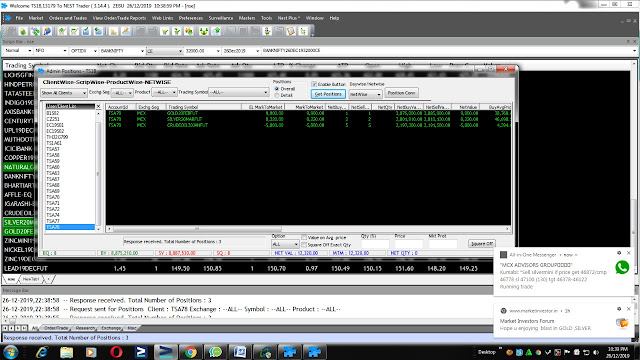This screenshot has height=360, width=640.
Task: Open the Market menu
Action: coord(36,18)
